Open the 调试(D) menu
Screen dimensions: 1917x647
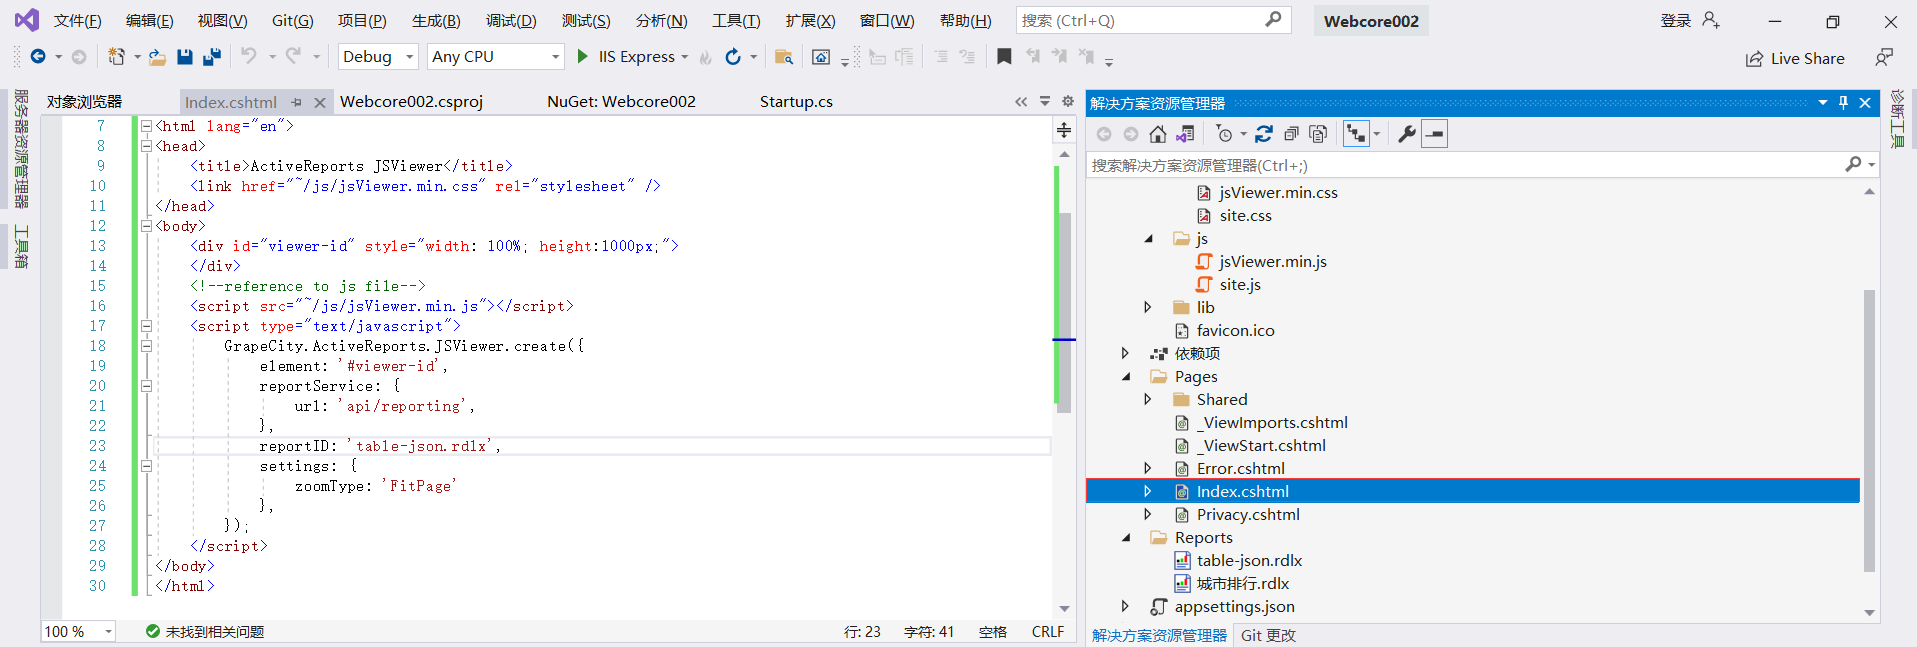[511, 20]
